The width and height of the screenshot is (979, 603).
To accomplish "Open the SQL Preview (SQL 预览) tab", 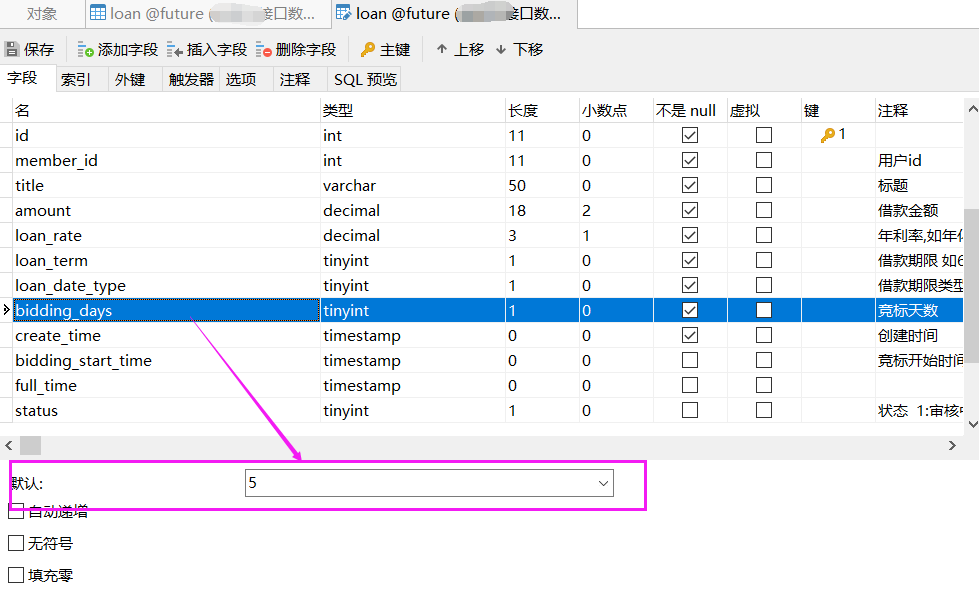I will (365, 79).
